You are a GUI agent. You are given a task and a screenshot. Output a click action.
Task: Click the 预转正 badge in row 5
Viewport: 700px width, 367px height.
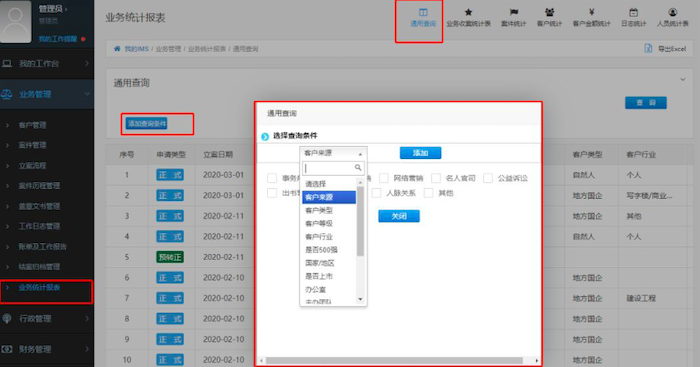pos(170,257)
